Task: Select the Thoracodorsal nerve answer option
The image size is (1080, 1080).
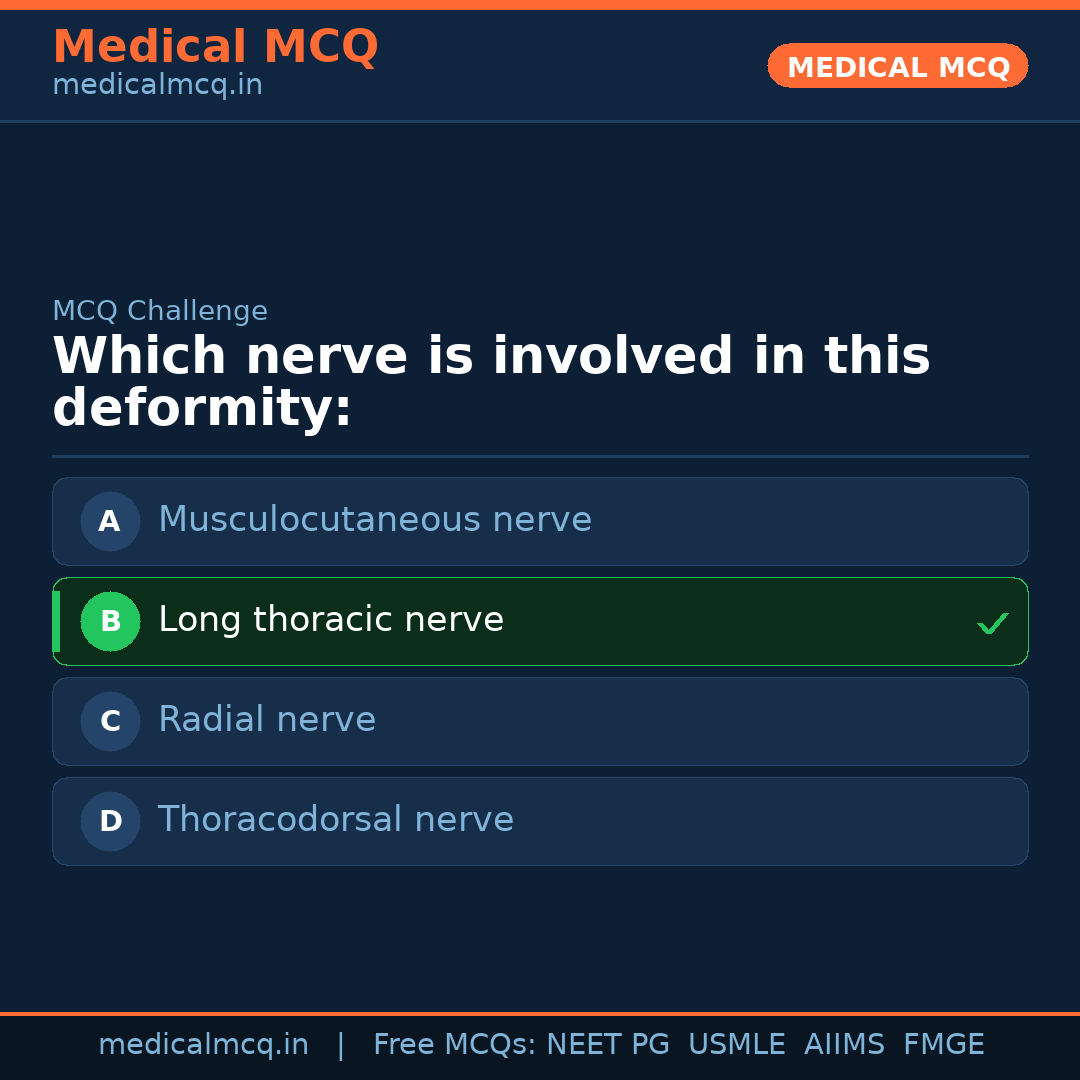Action: tap(540, 821)
